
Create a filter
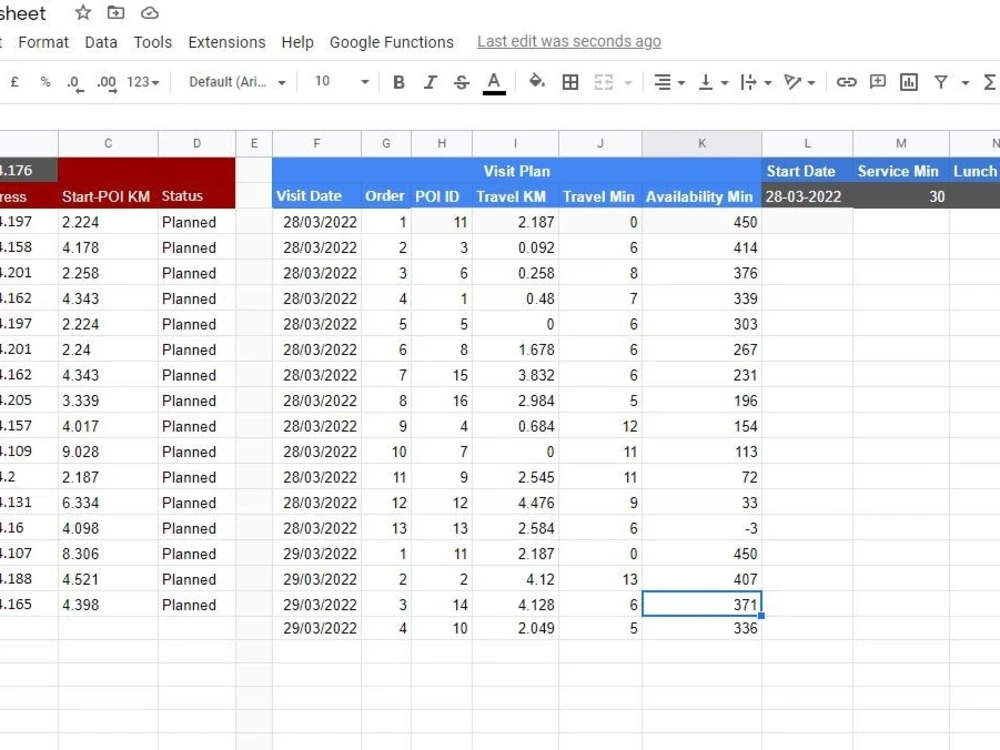[x=941, y=82]
